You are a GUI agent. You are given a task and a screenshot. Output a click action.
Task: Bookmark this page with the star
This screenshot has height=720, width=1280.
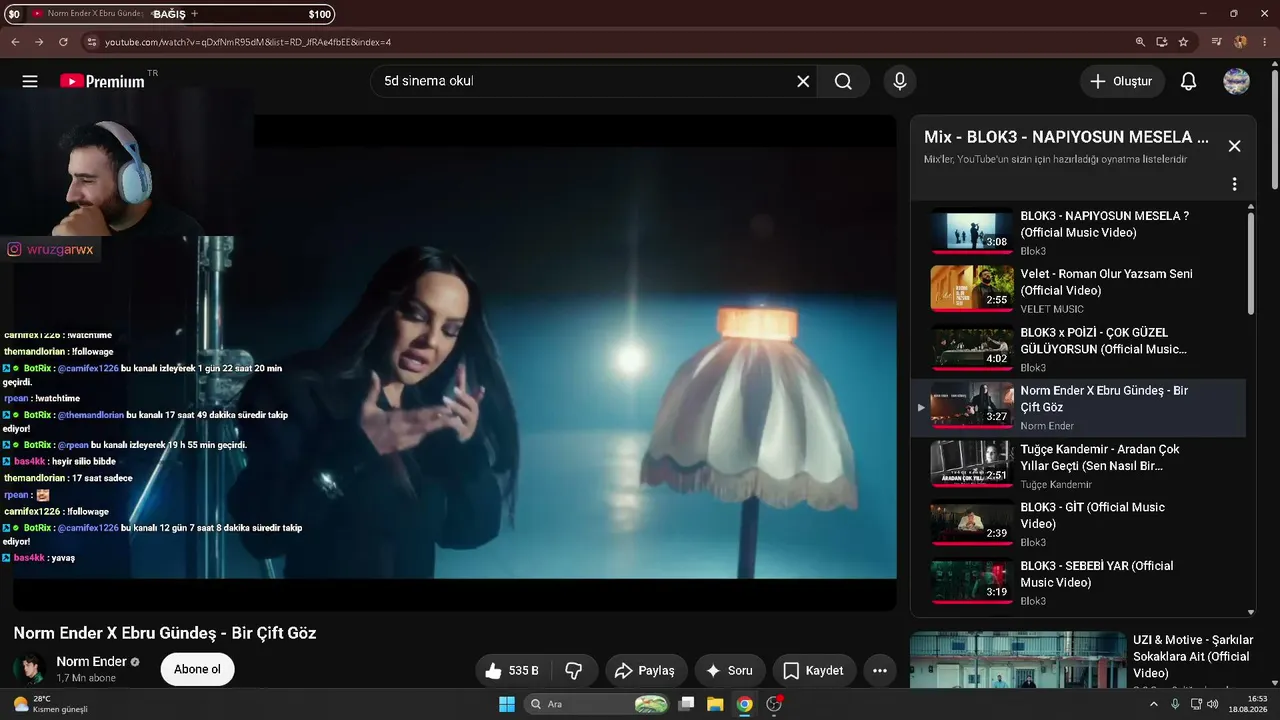coord(1183,42)
